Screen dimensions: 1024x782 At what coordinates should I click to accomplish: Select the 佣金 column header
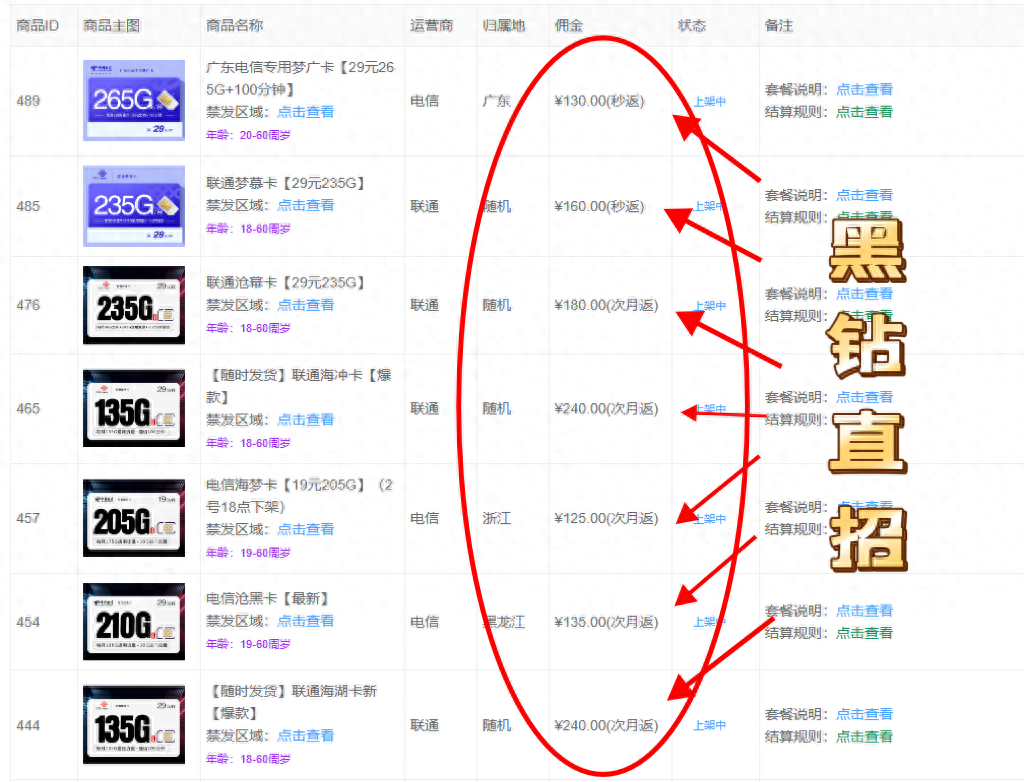coord(568,25)
